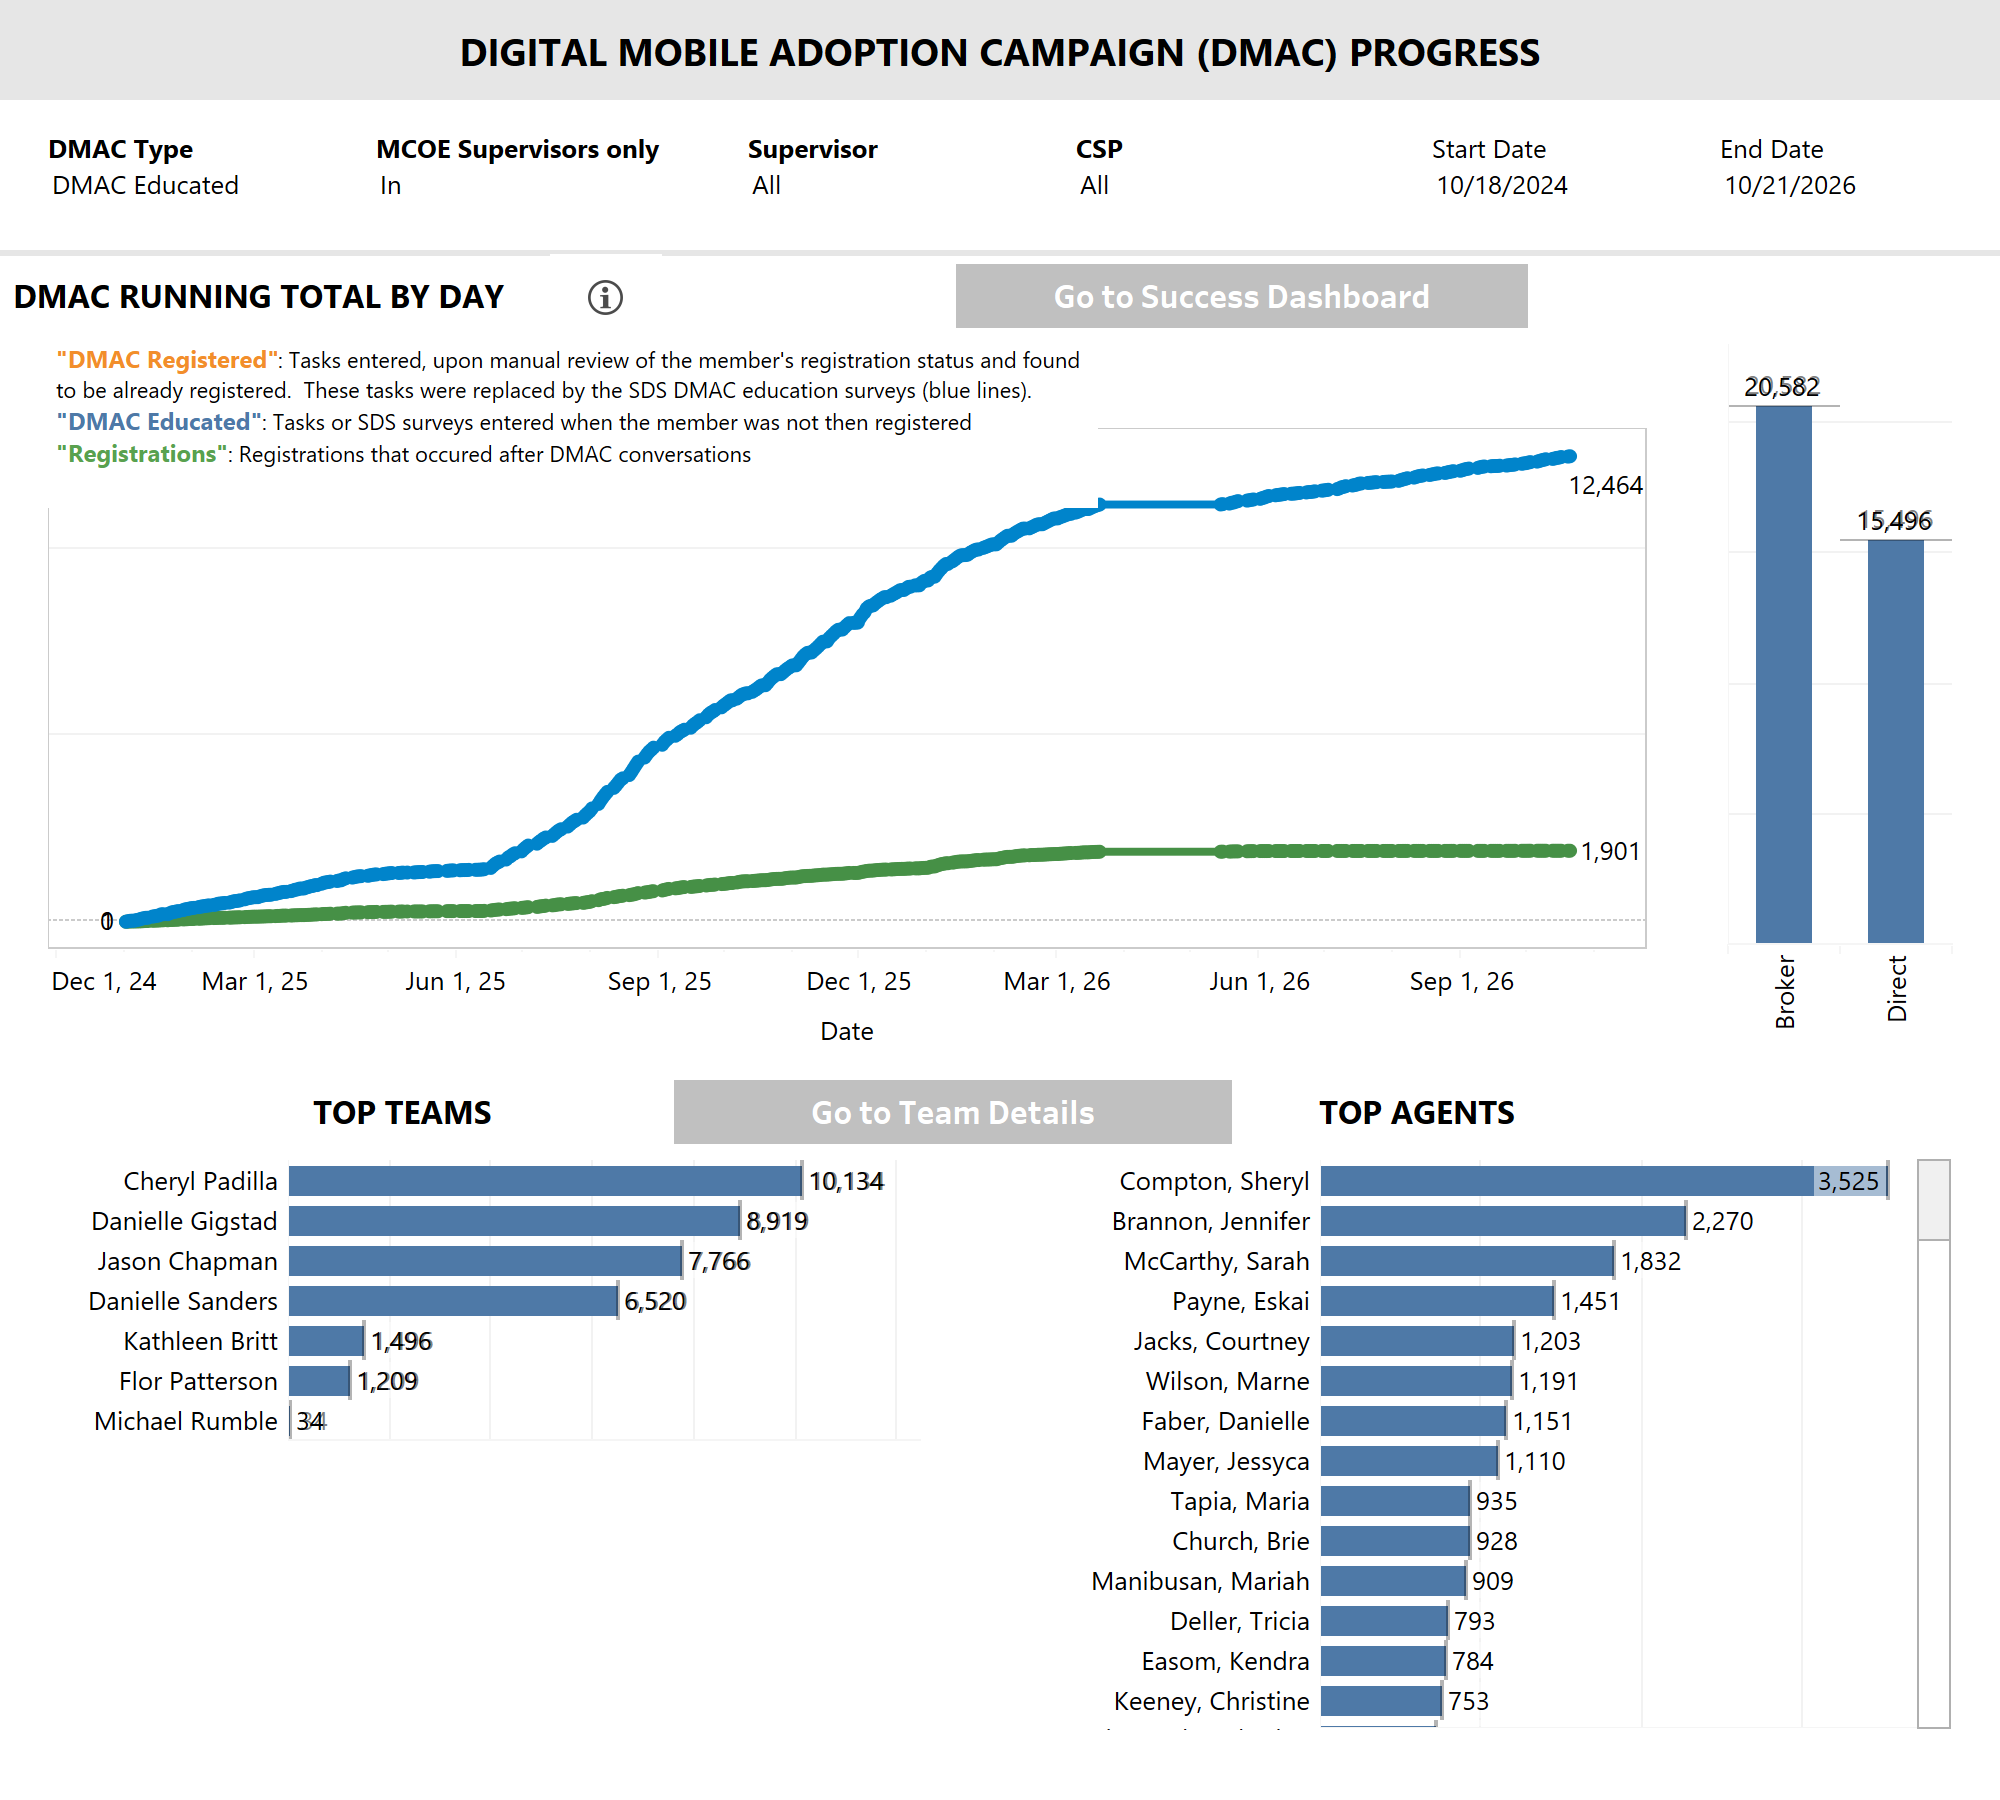The image size is (2000, 1800).
Task: Select the Broker bar showing 20,582
Action: pyautogui.click(x=1784, y=674)
